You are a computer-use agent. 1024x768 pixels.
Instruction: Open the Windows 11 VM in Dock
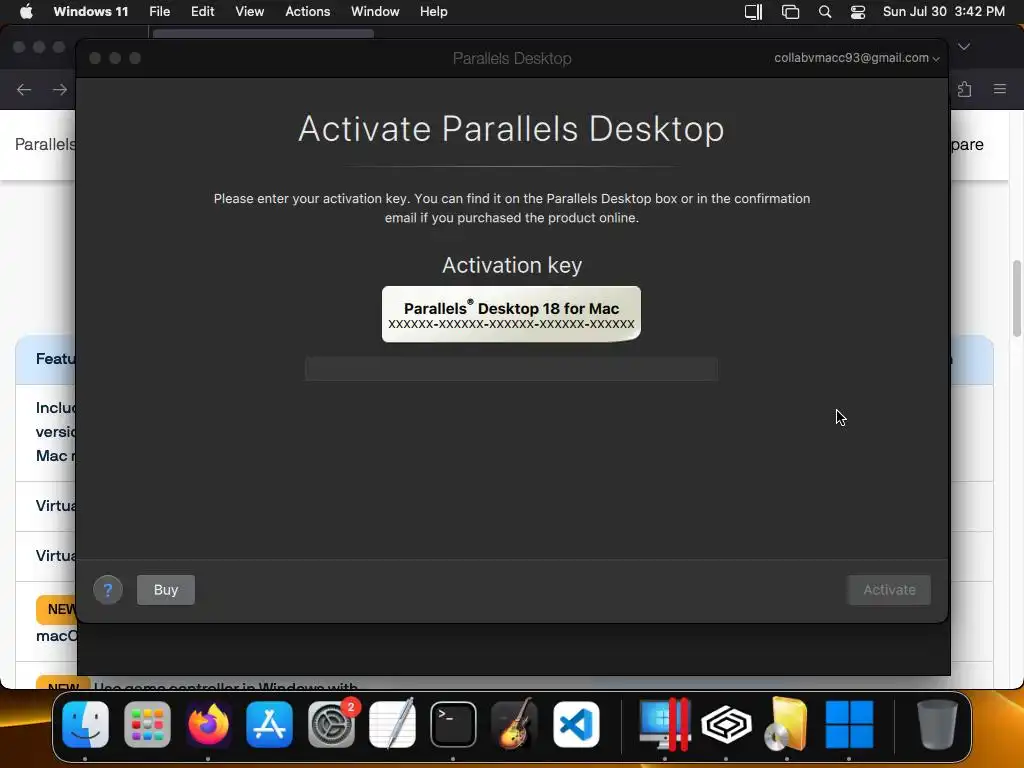[849, 724]
